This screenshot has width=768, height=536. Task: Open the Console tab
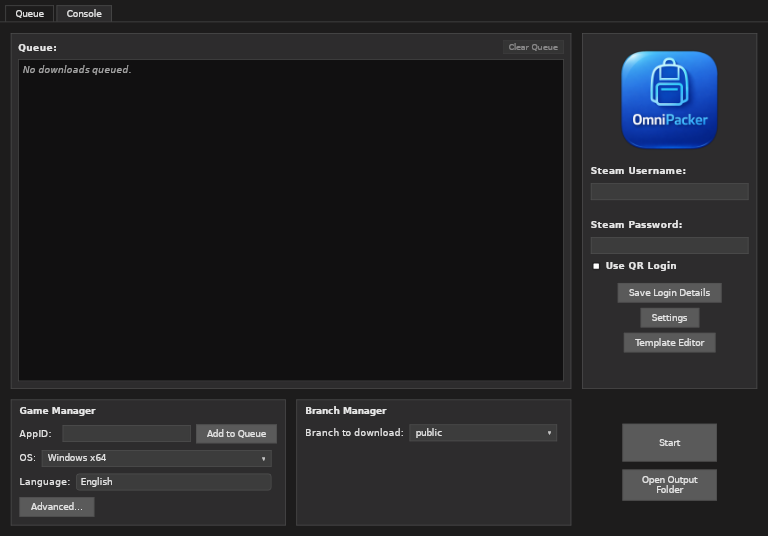coord(84,14)
